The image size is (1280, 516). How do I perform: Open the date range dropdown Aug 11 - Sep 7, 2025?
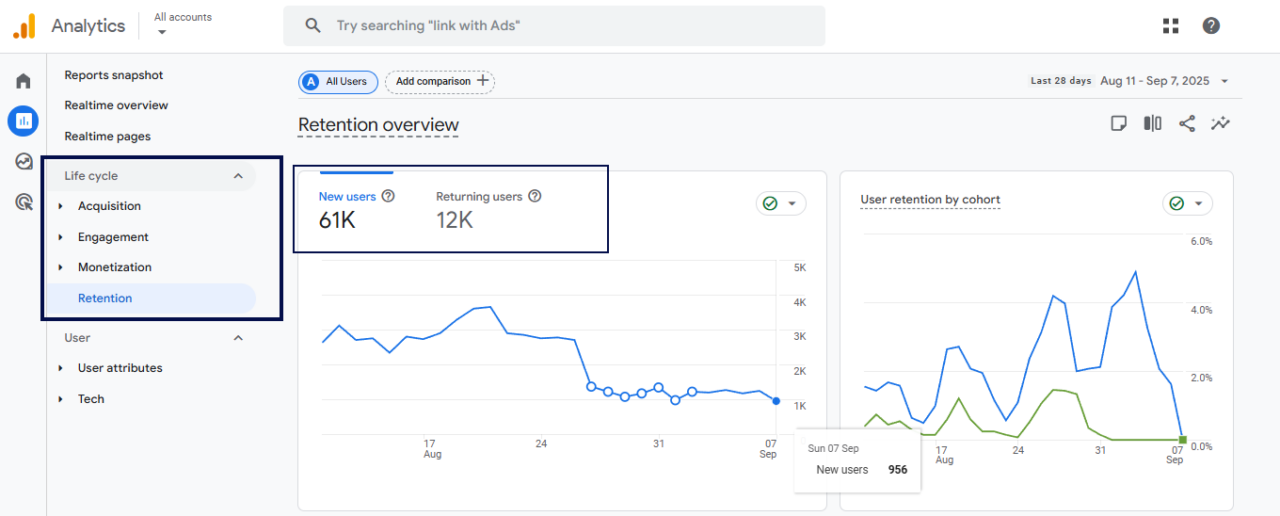(x=1164, y=81)
